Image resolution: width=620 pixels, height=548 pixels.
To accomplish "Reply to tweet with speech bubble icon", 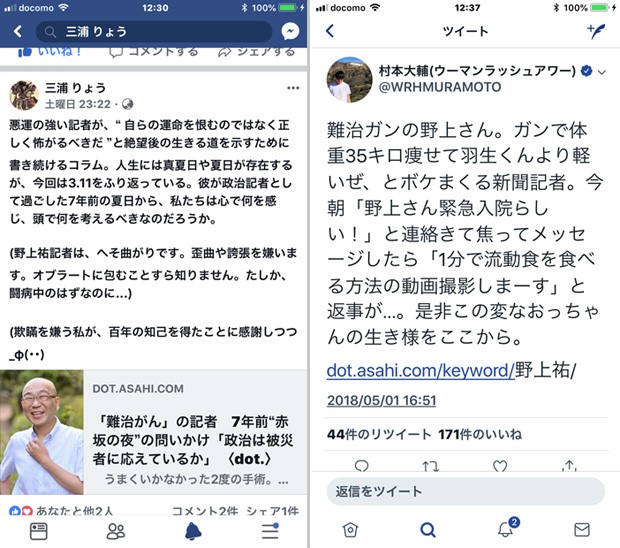I will [x=361, y=466].
